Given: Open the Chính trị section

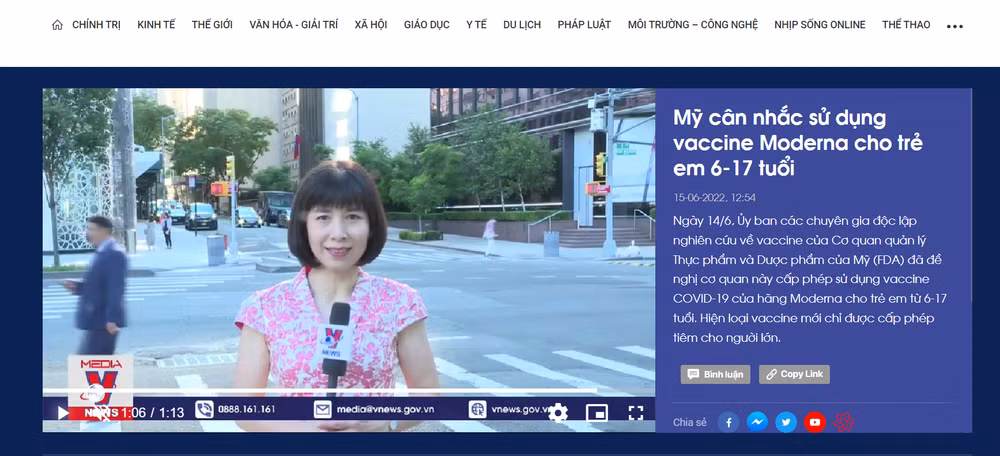Looking at the screenshot, I should pyautogui.click(x=96, y=25).
